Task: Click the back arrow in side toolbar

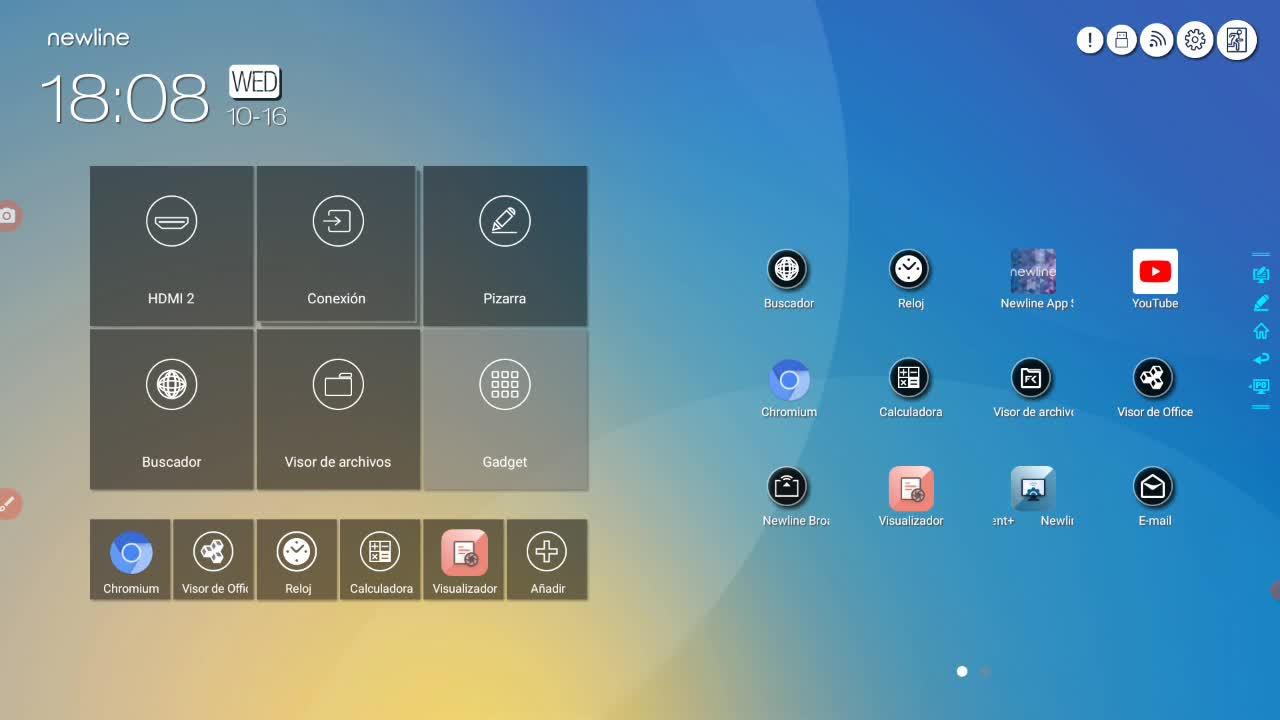Action: [x=1261, y=358]
